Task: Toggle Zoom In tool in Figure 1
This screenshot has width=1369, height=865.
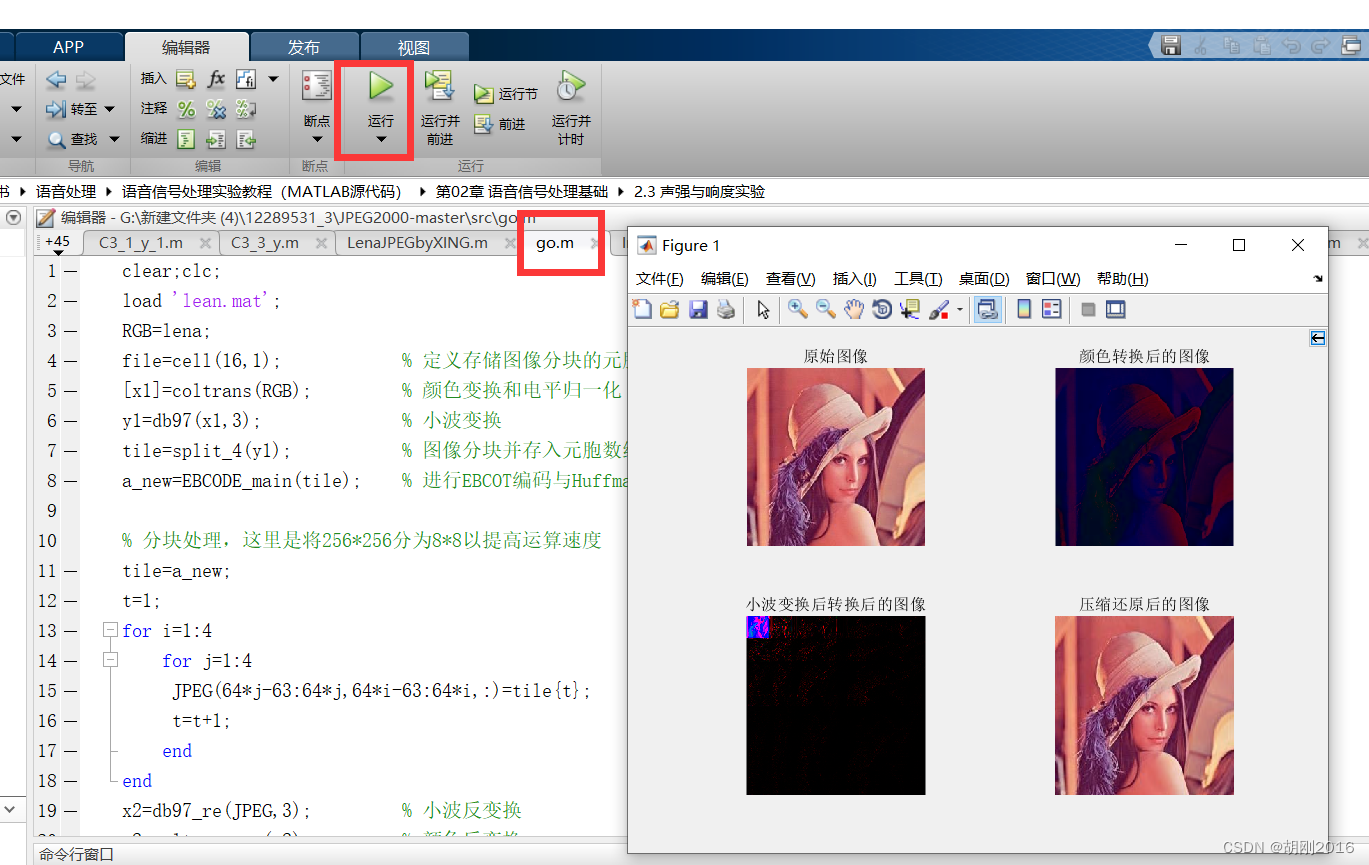Action: [x=798, y=310]
